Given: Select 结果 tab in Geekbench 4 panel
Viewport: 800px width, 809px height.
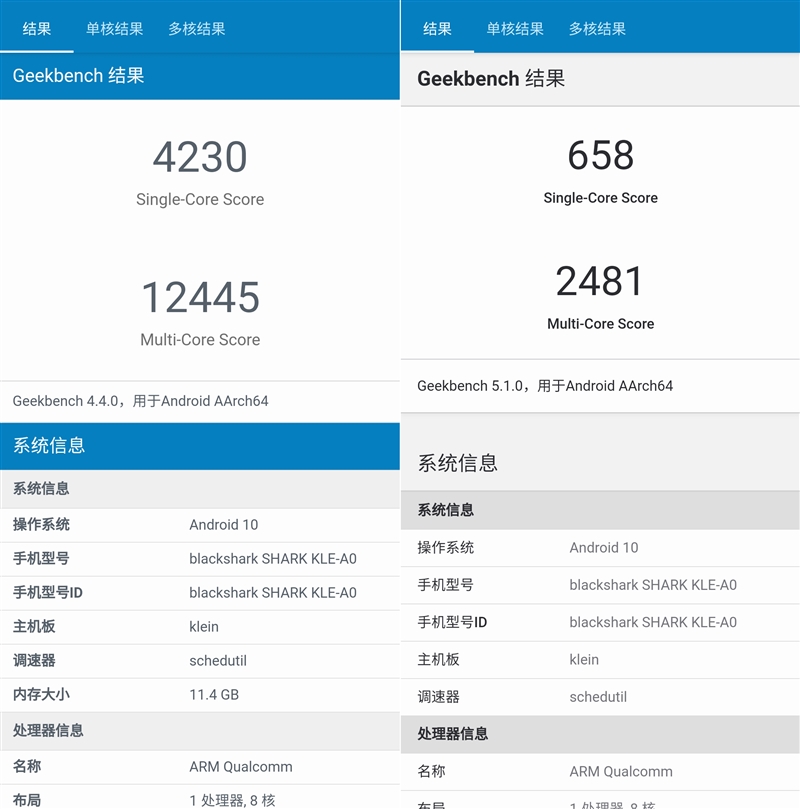Looking at the screenshot, I should (x=37, y=29).
